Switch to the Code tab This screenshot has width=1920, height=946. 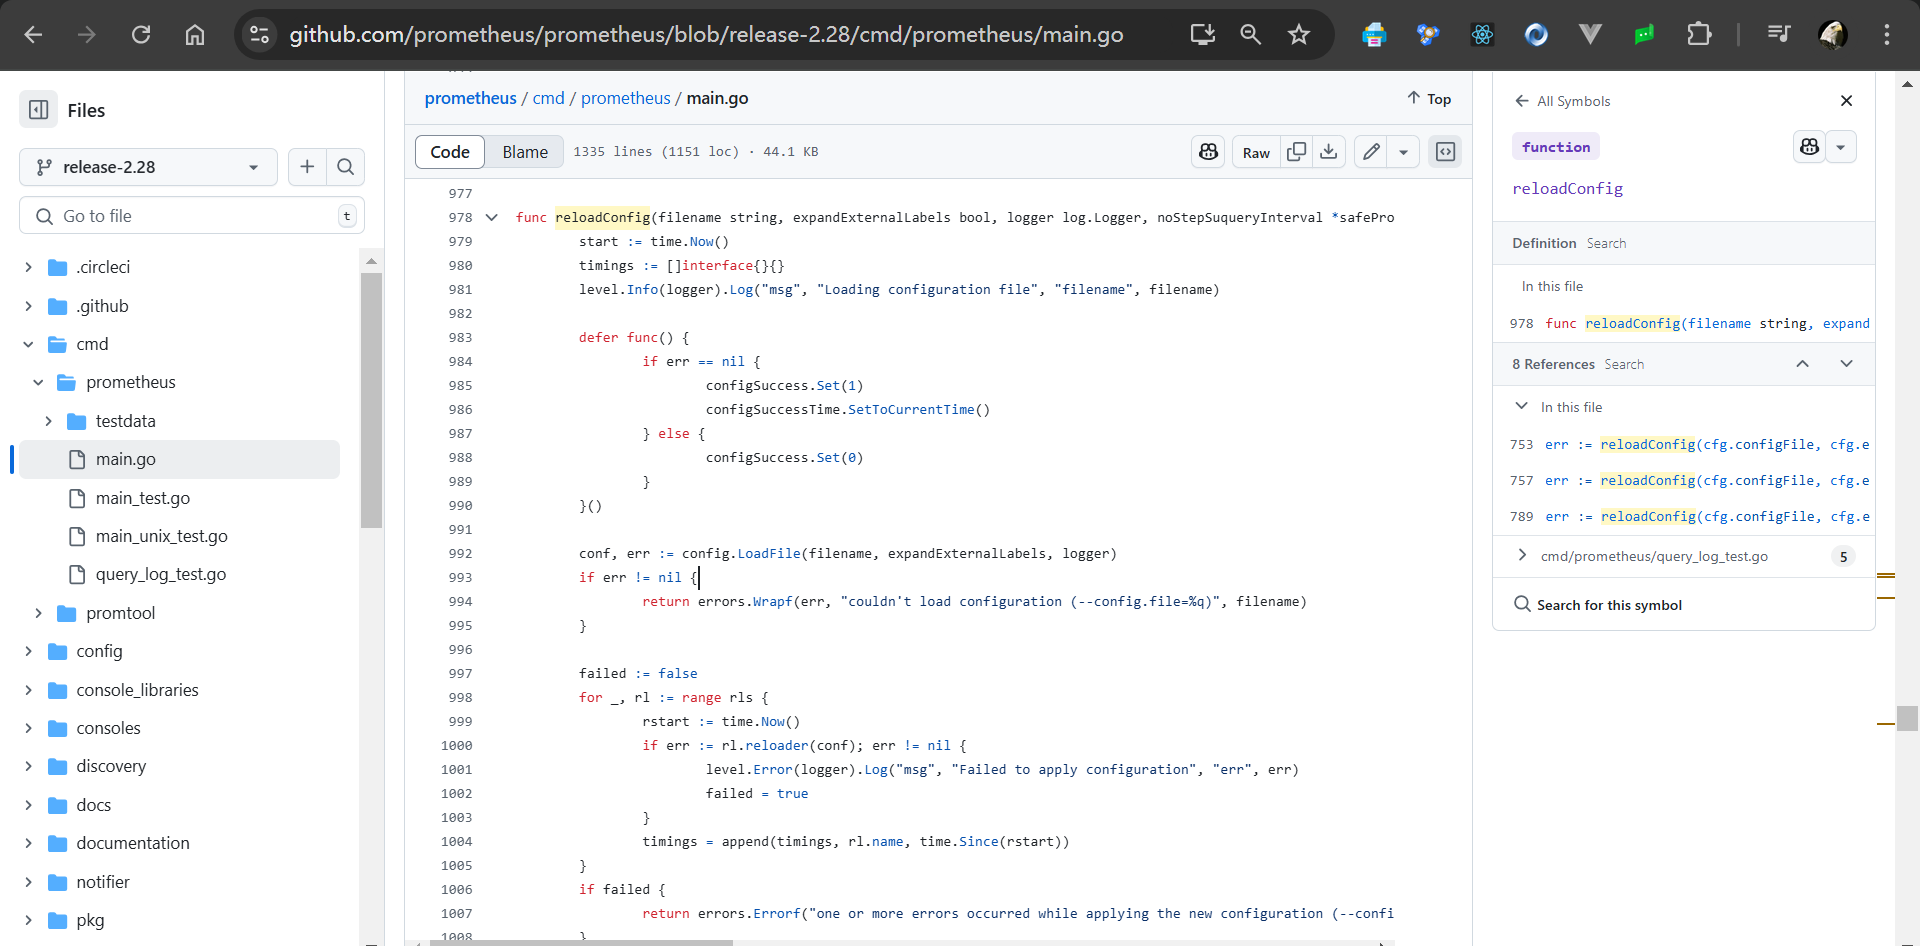[x=450, y=152]
